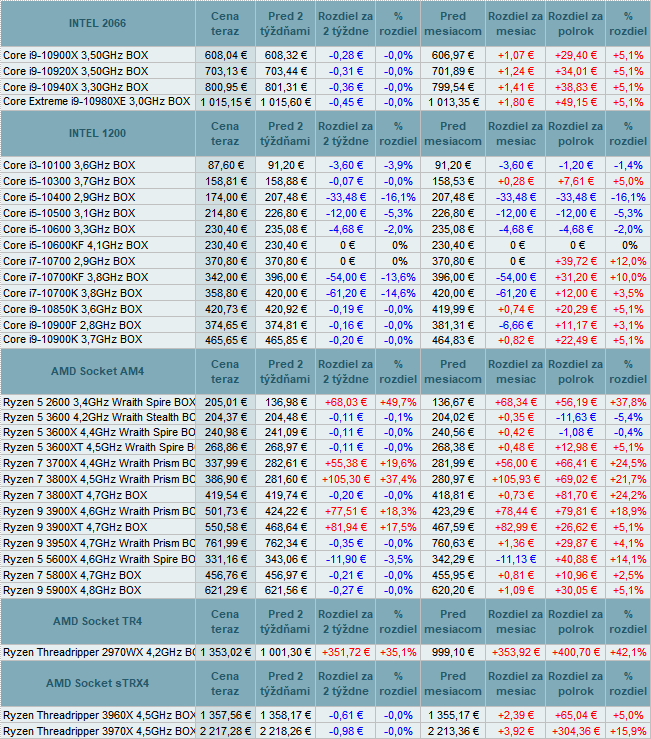Click the 501,73 € price cell
651x739 pixels.
[x=225, y=512]
